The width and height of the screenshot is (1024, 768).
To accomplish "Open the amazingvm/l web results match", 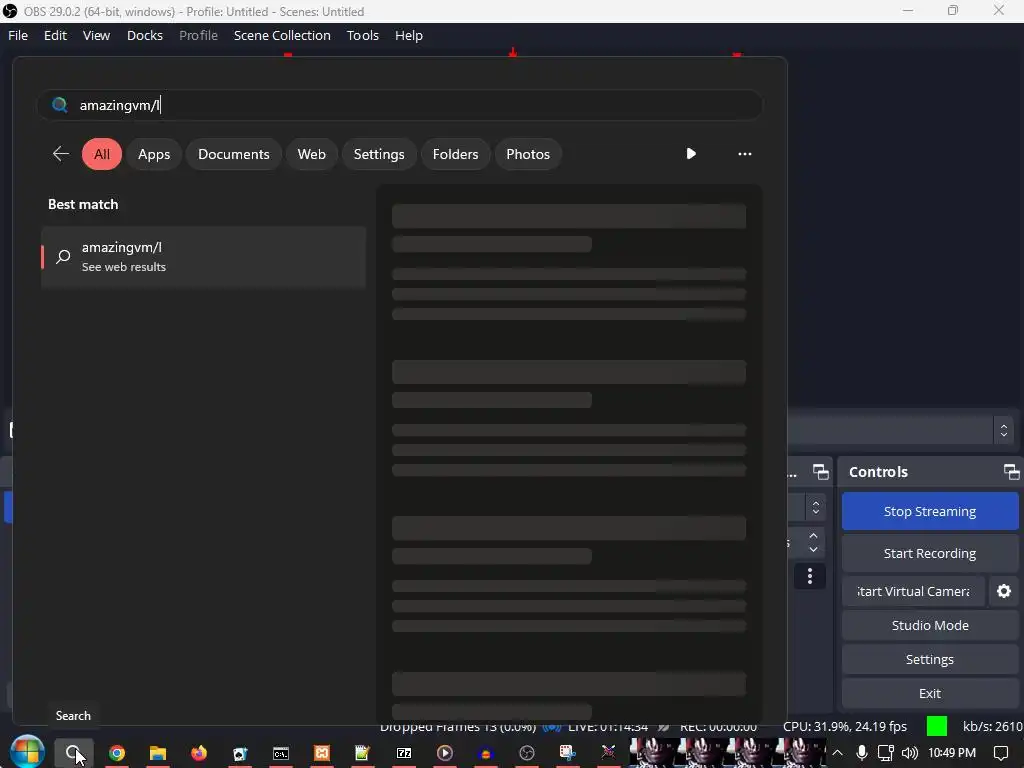I will (203, 257).
